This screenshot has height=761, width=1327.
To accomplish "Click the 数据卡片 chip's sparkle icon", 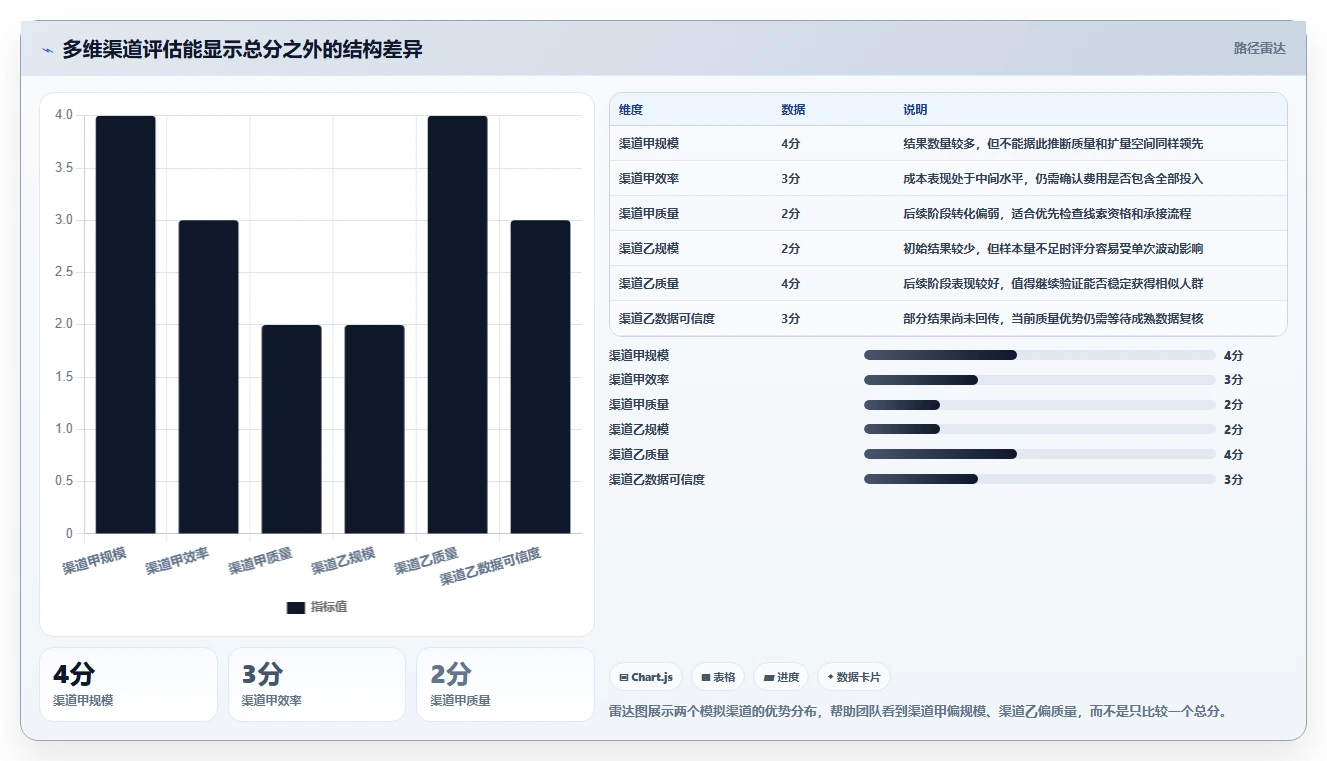I will coord(830,677).
